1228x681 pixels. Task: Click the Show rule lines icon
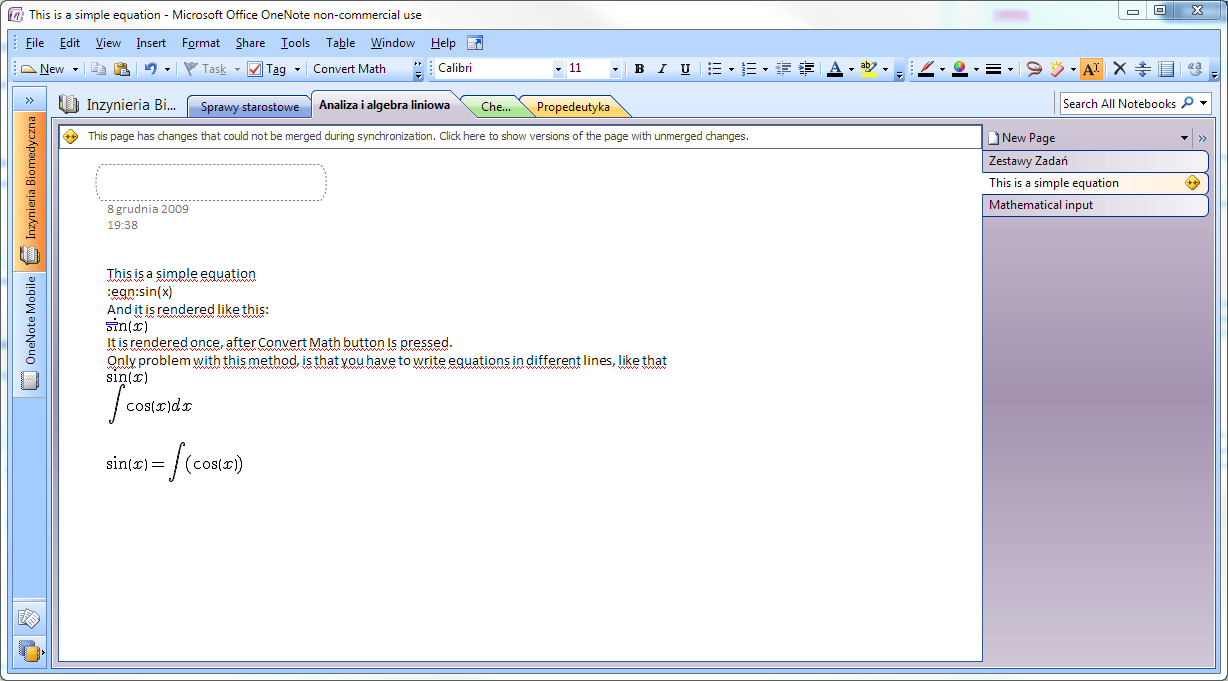1166,69
